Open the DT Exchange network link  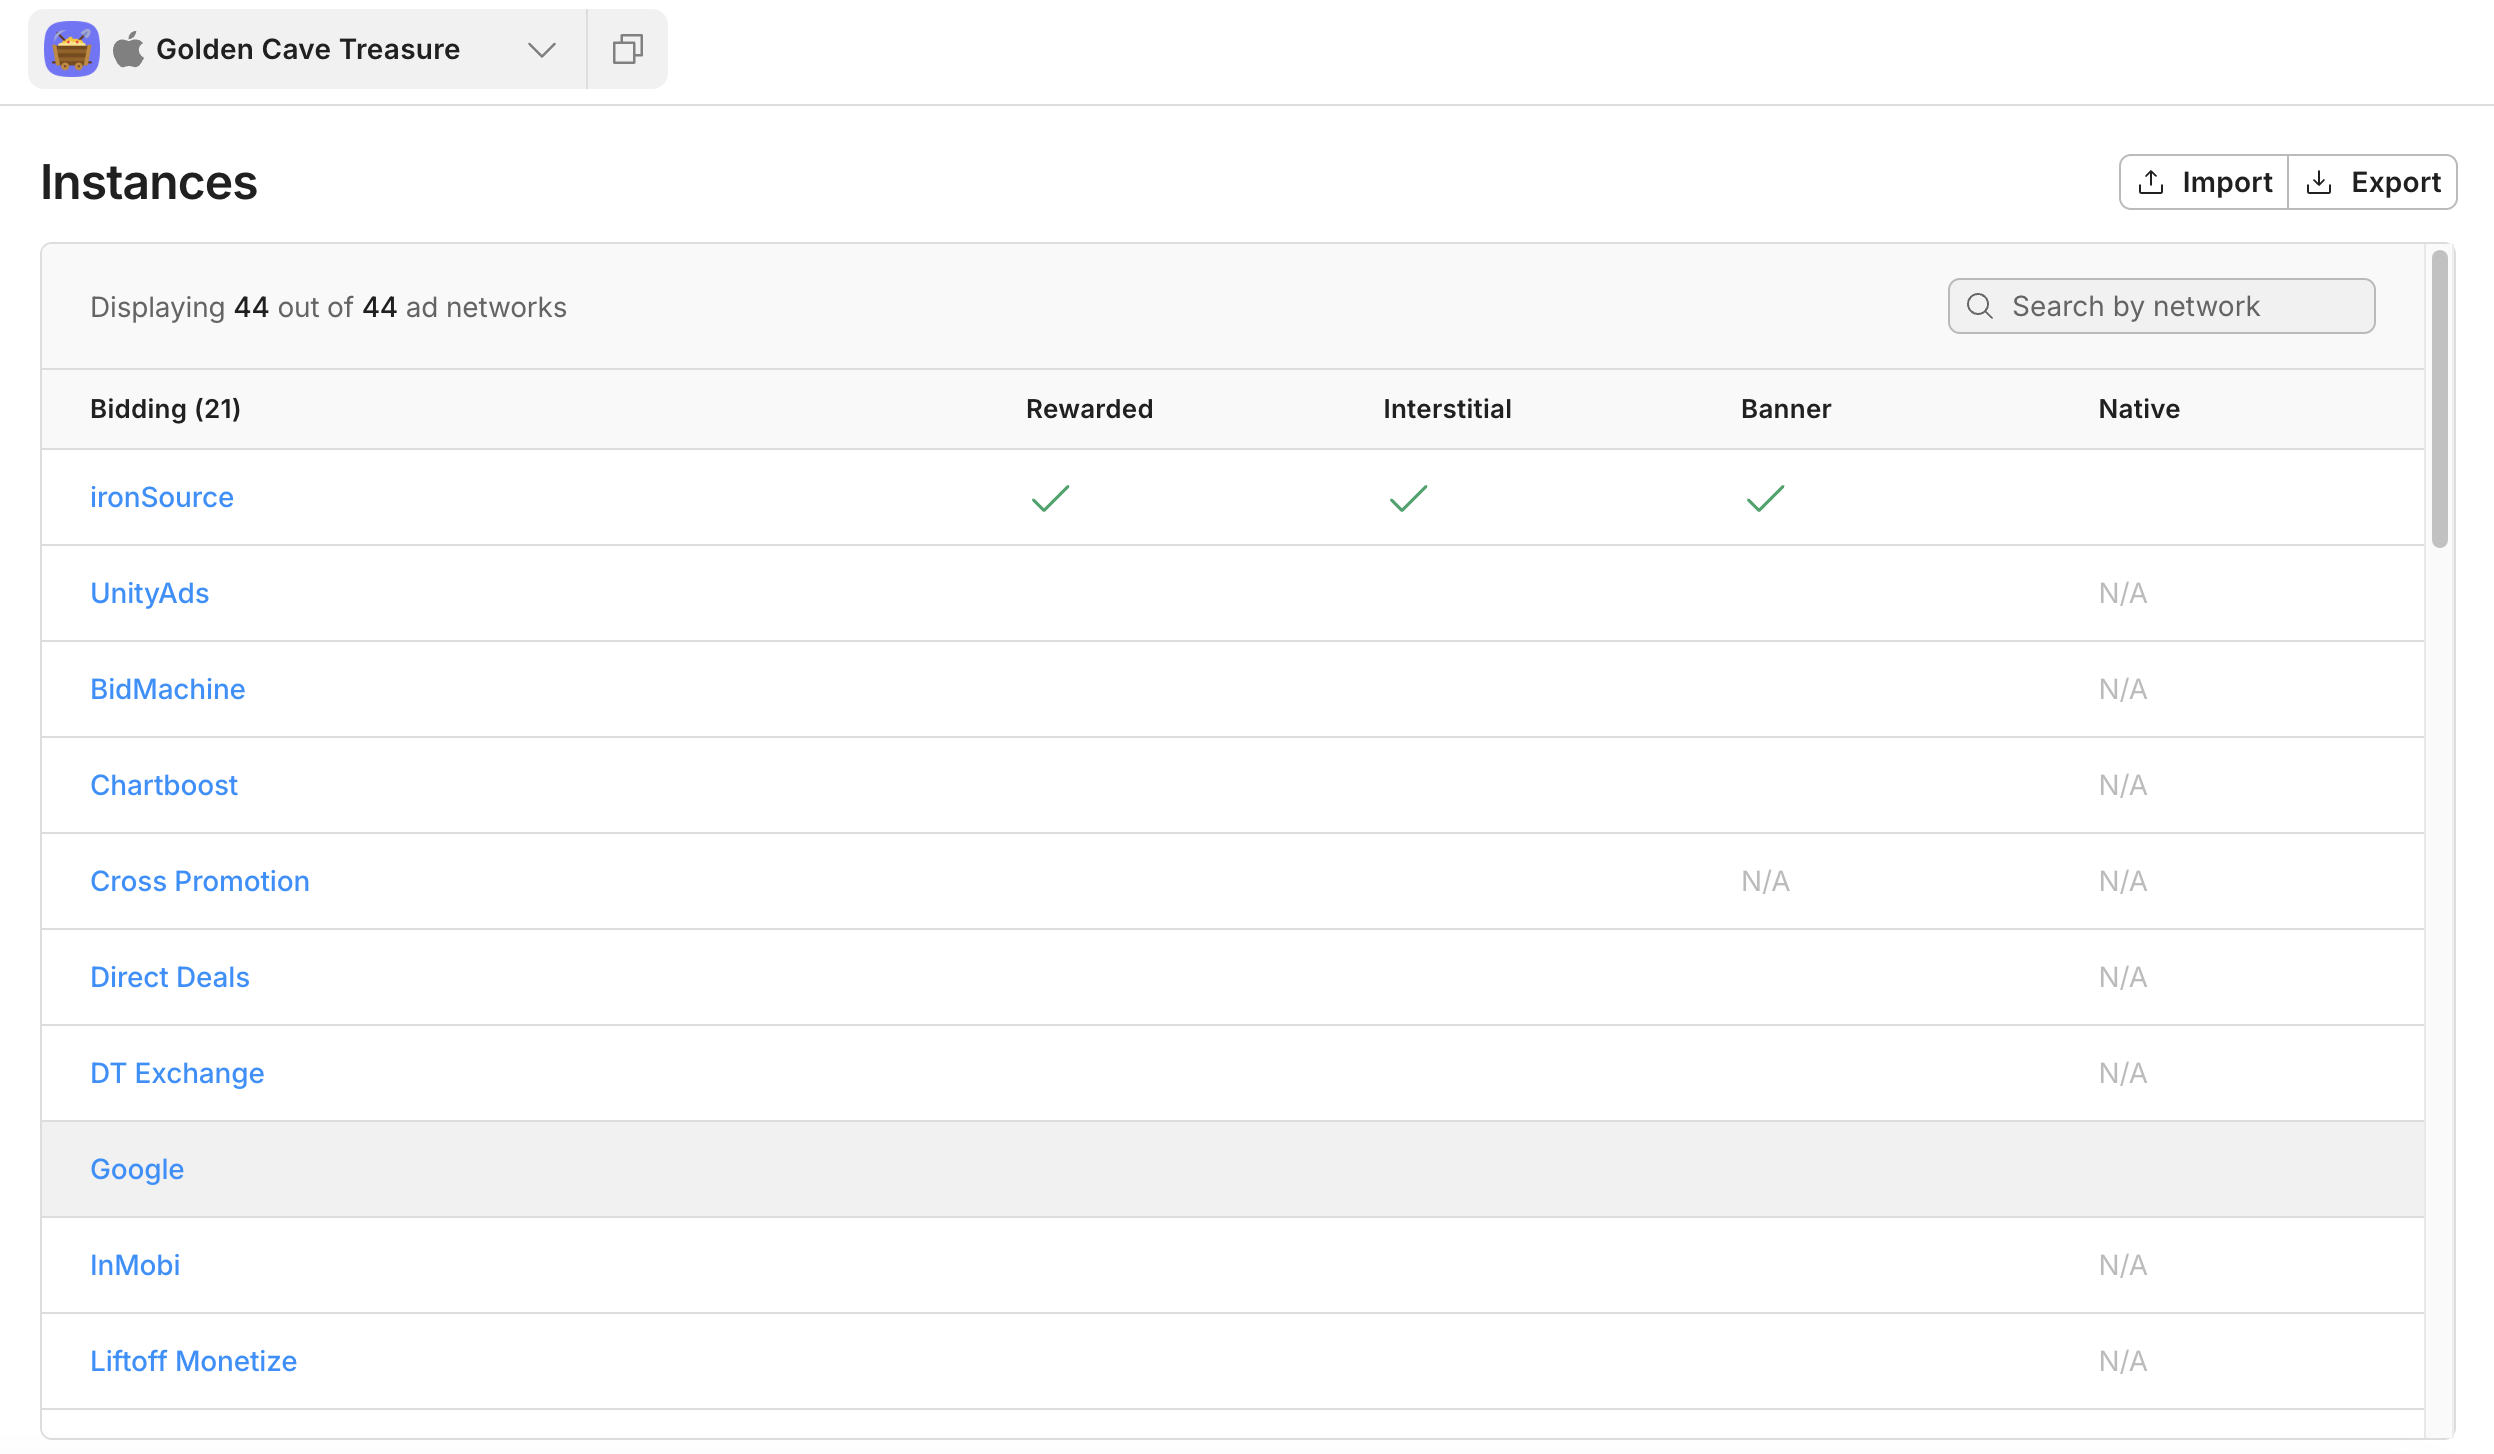click(x=177, y=1073)
